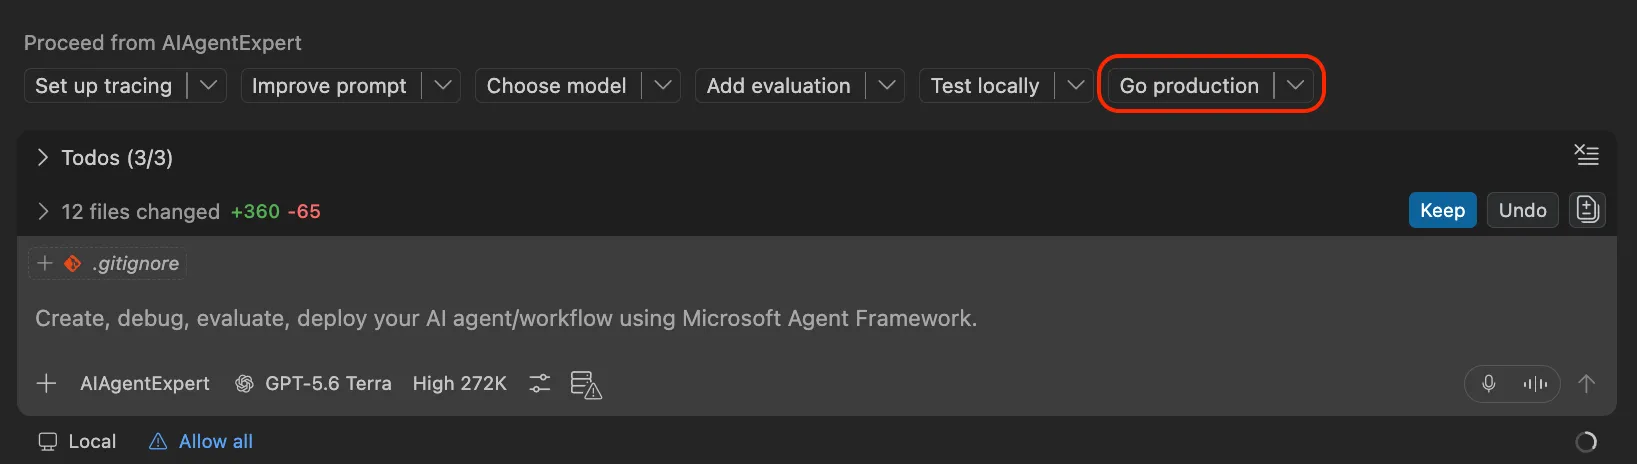
Task: Click the High 272K context setting
Action: [460, 384]
